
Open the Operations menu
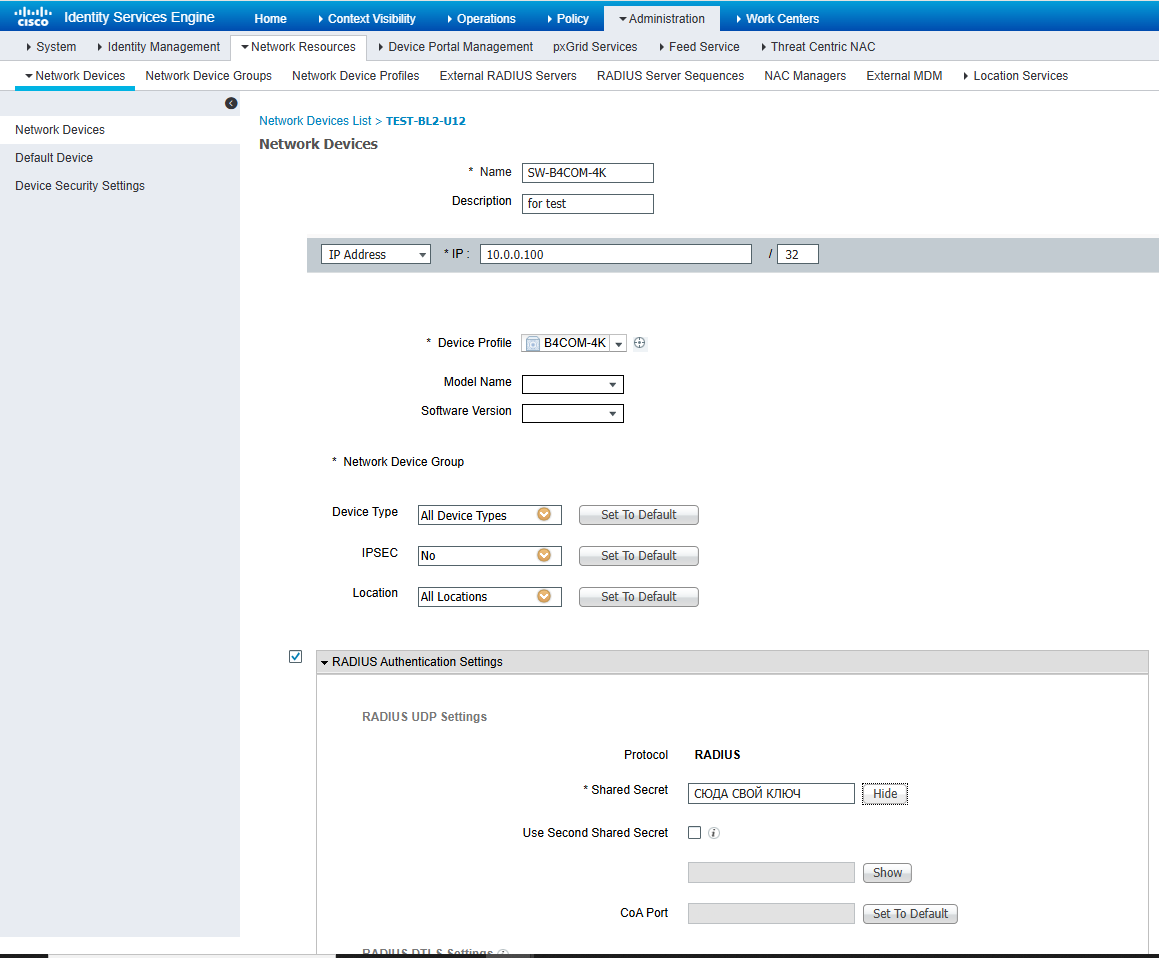tap(481, 18)
